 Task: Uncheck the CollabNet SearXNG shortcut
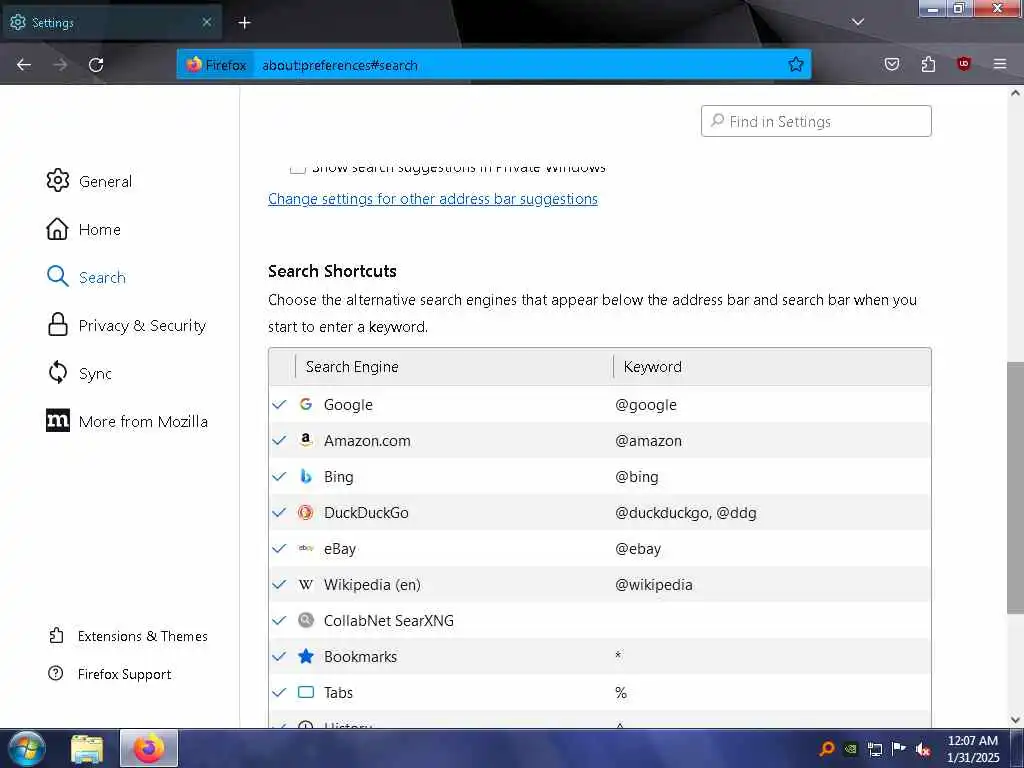(x=280, y=620)
